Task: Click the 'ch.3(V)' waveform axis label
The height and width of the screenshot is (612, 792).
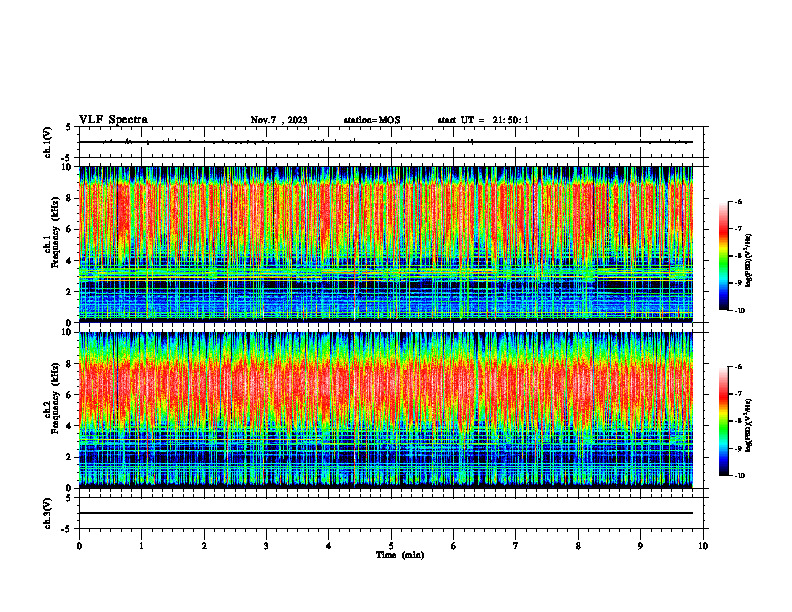Action: [x=48, y=513]
